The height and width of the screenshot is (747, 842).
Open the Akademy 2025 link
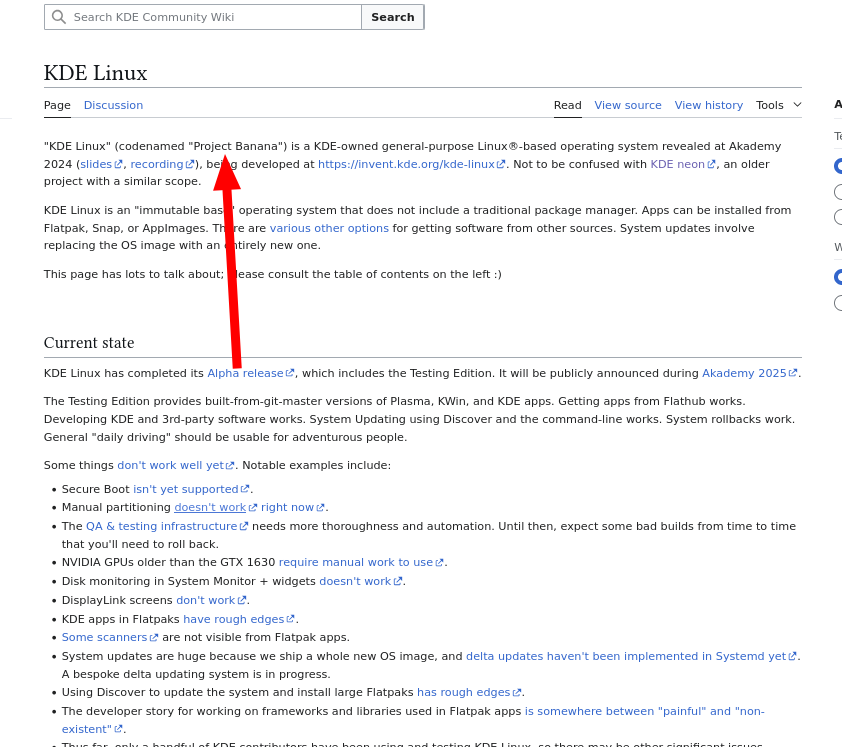(750, 373)
